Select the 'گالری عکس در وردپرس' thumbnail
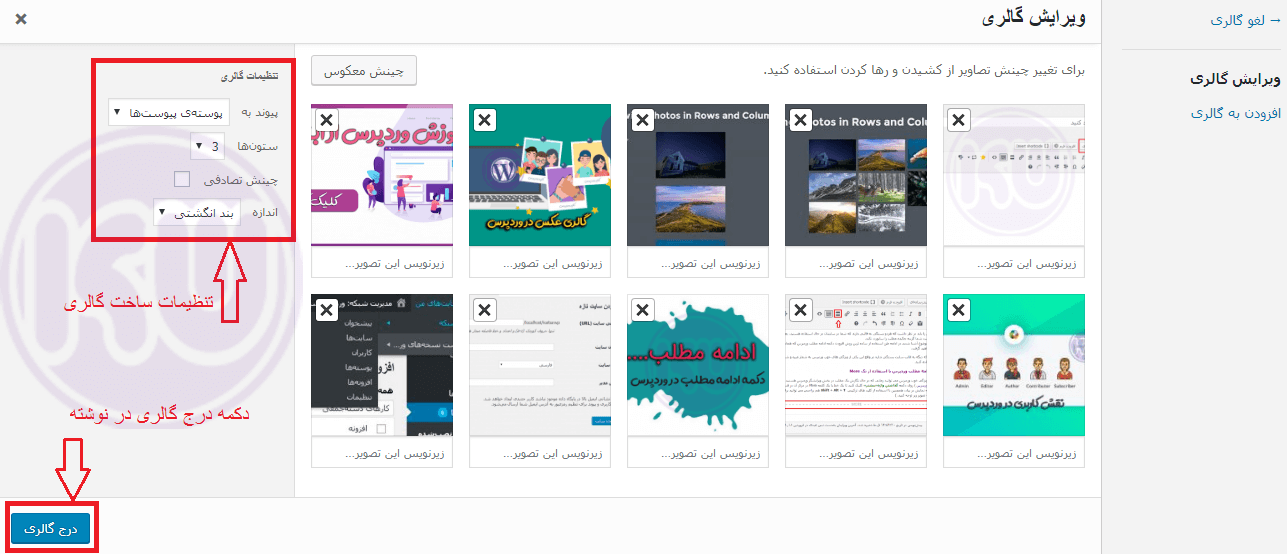This screenshot has width=1287, height=554. coord(540,175)
